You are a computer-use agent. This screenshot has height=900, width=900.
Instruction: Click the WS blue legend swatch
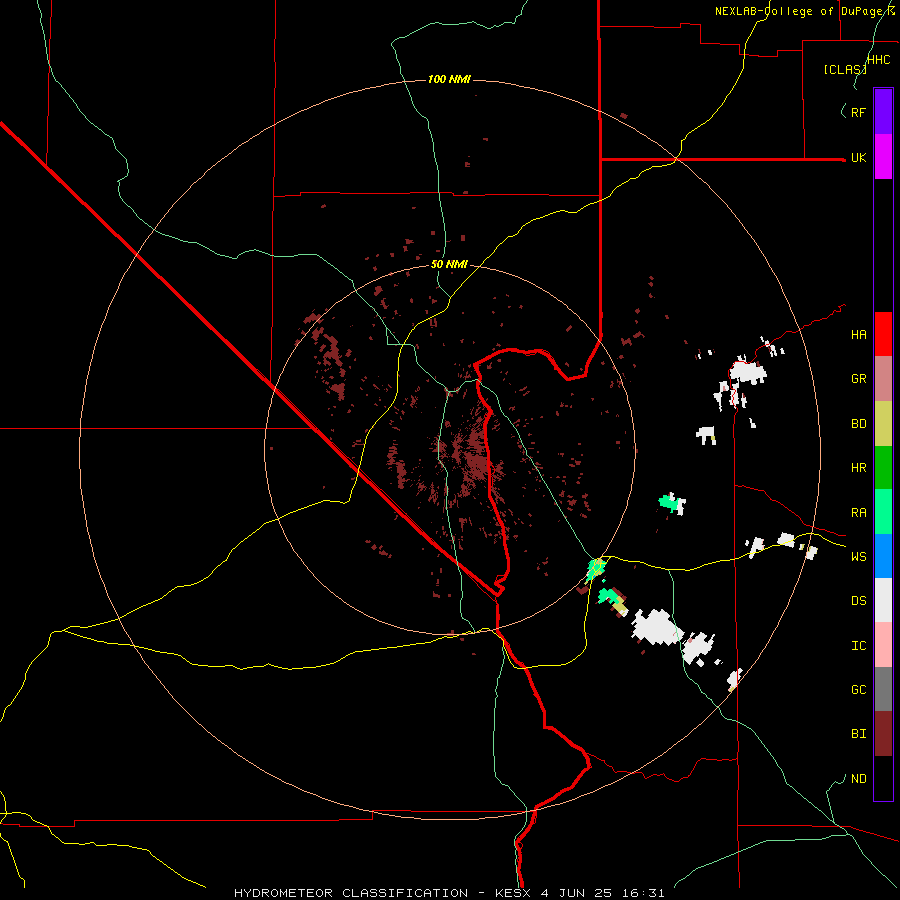click(883, 556)
